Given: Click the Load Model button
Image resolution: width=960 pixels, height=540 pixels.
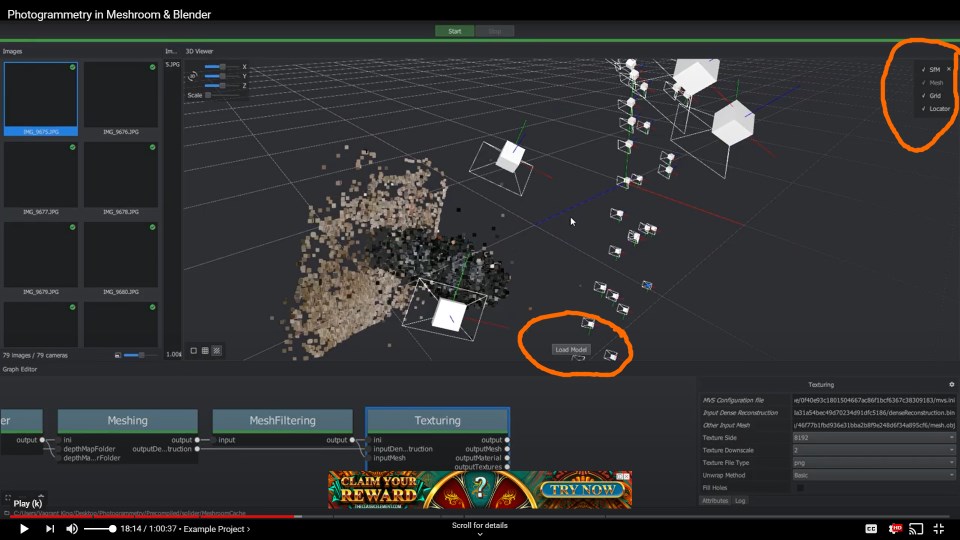Looking at the screenshot, I should [x=571, y=350].
